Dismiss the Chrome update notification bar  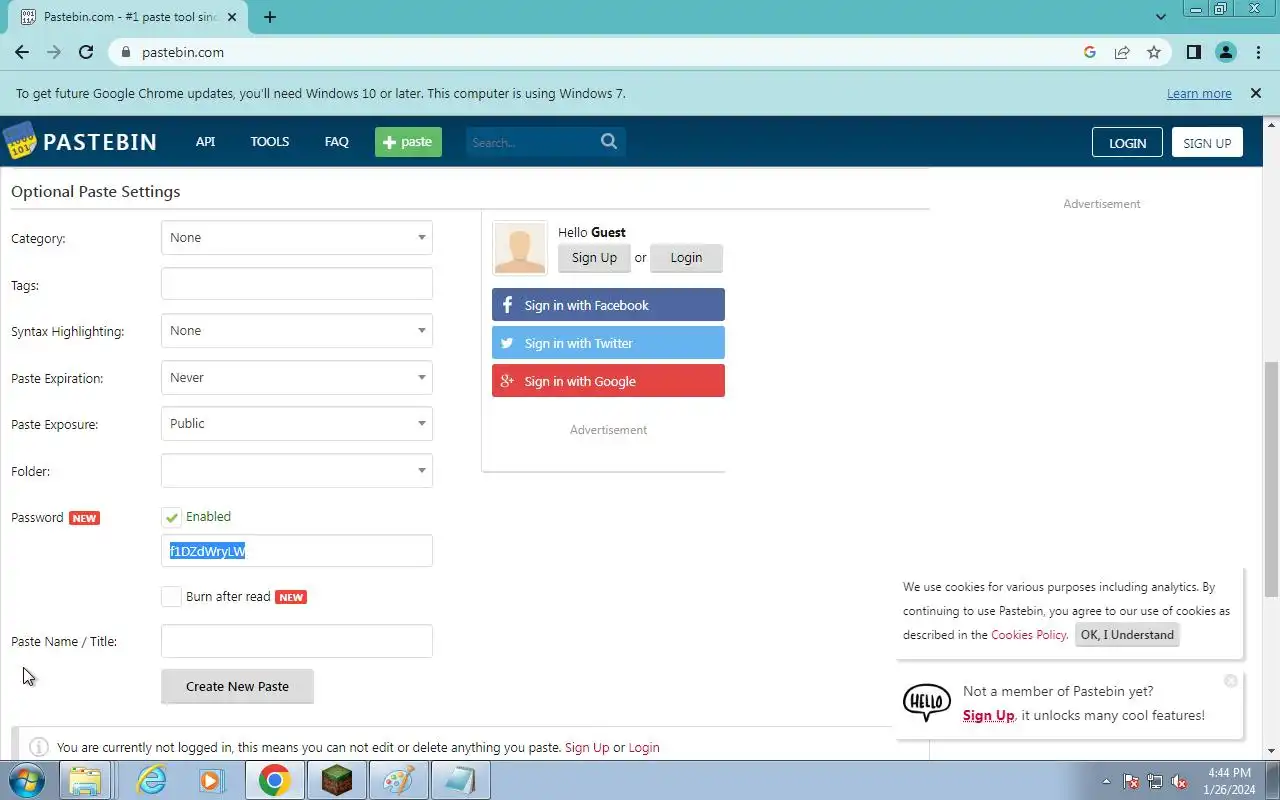coord(1255,93)
